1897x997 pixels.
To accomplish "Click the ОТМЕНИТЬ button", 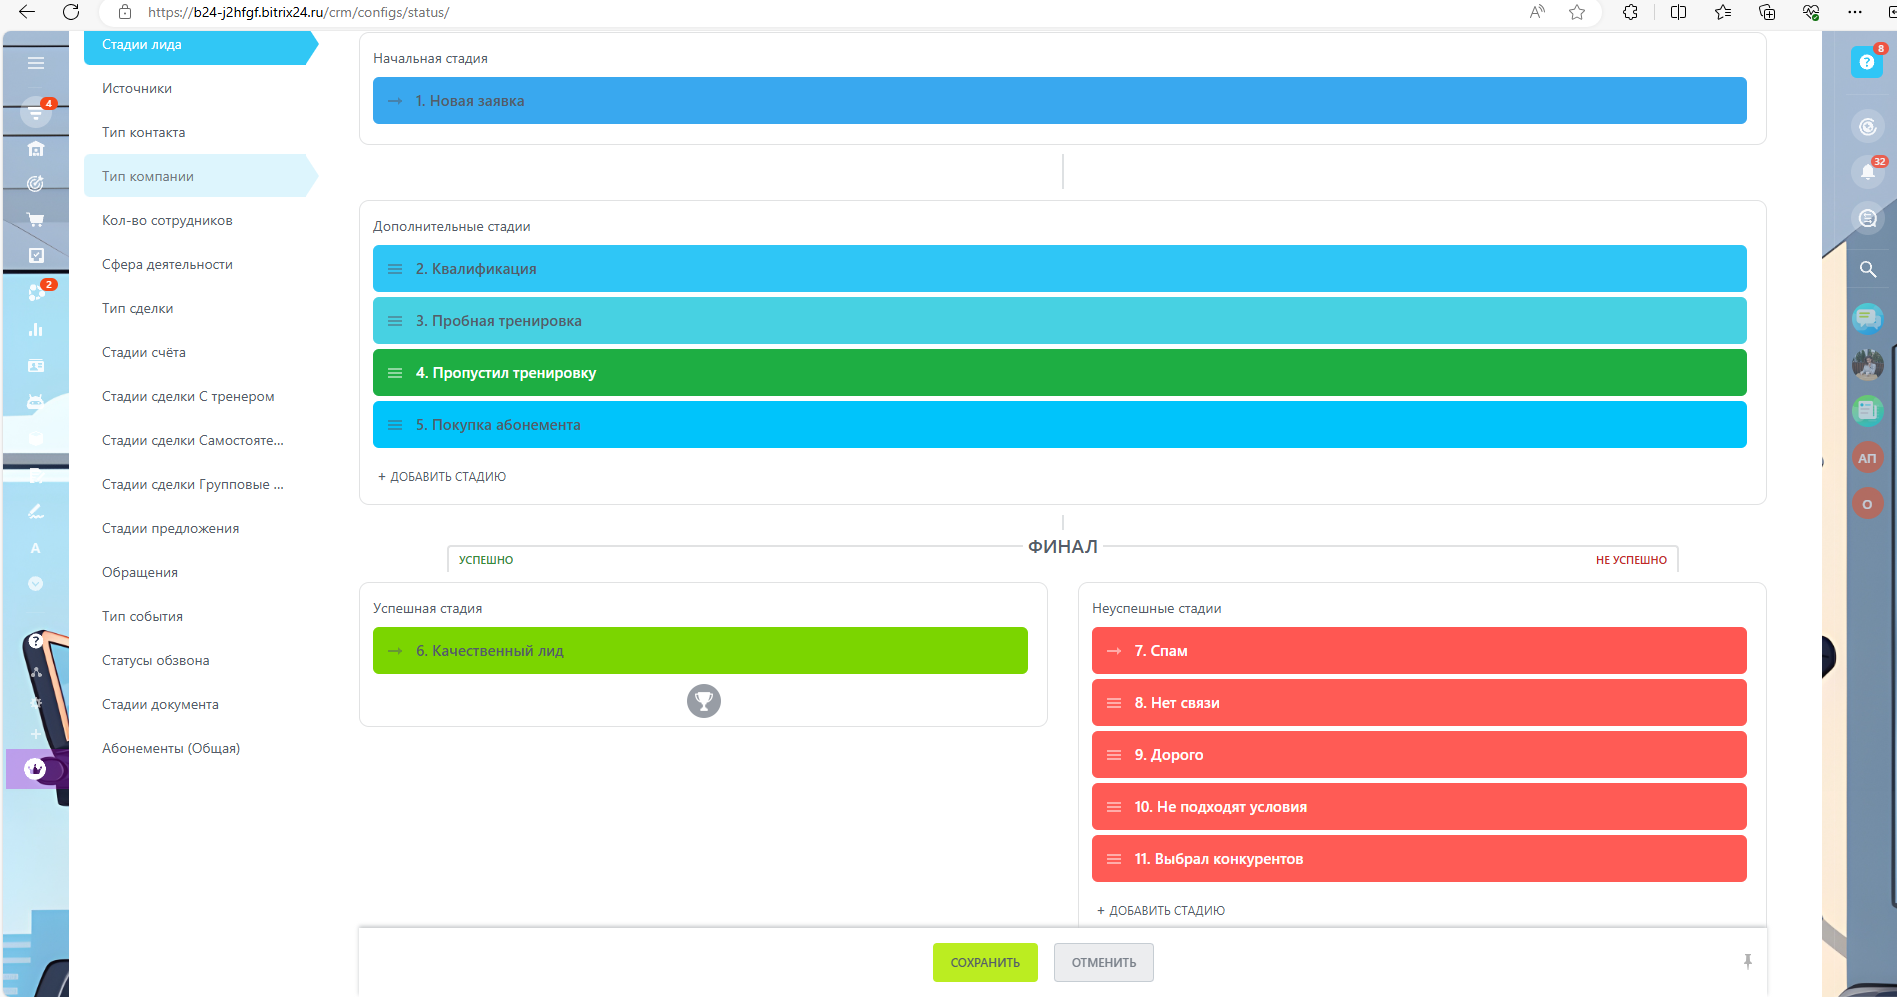I will 1104,962.
